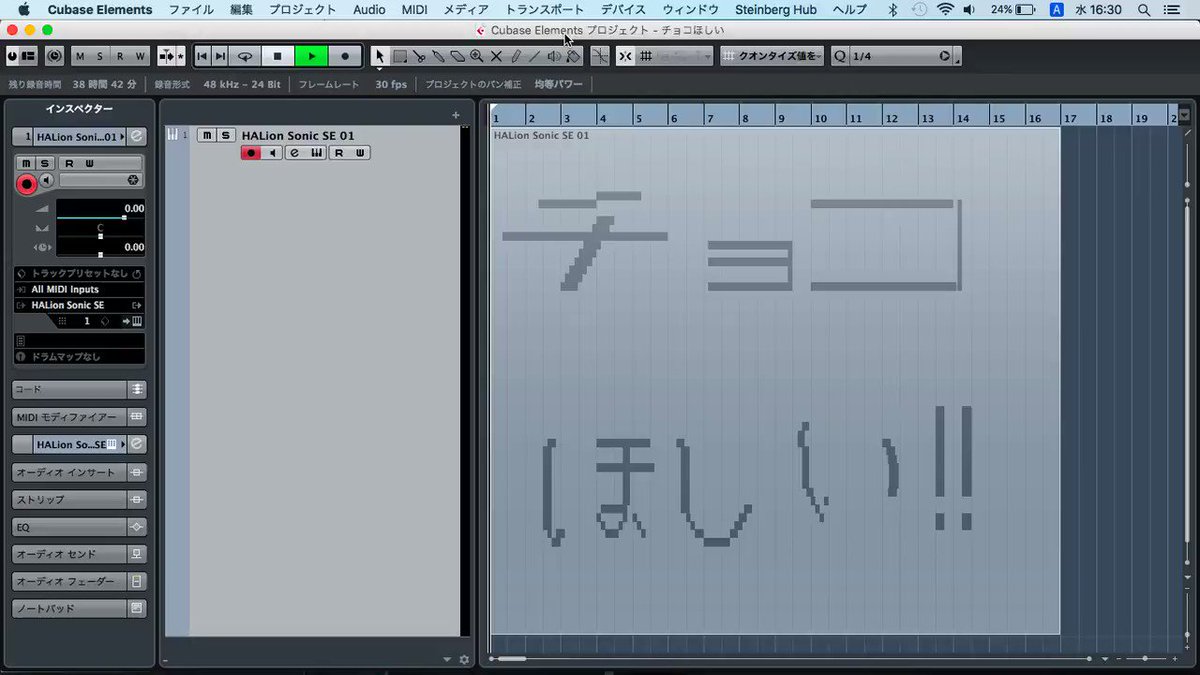Toggle Write automation on track list track

[x=360, y=153]
